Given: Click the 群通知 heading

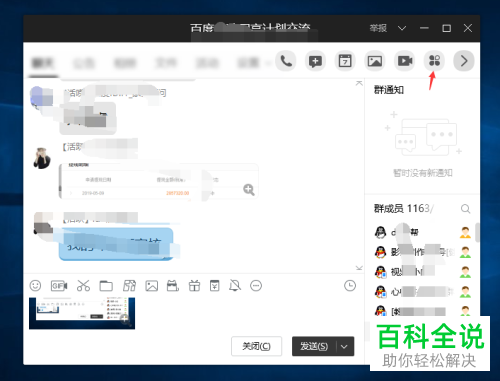Looking at the screenshot, I should [389, 90].
